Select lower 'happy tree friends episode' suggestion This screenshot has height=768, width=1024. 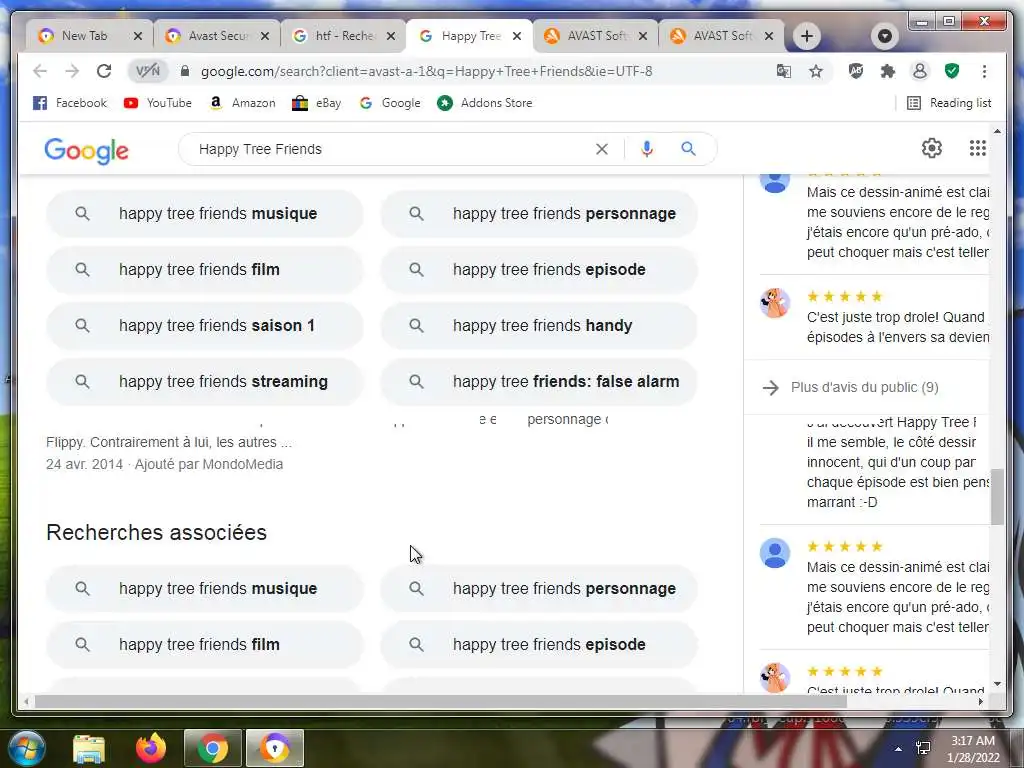(539, 645)
